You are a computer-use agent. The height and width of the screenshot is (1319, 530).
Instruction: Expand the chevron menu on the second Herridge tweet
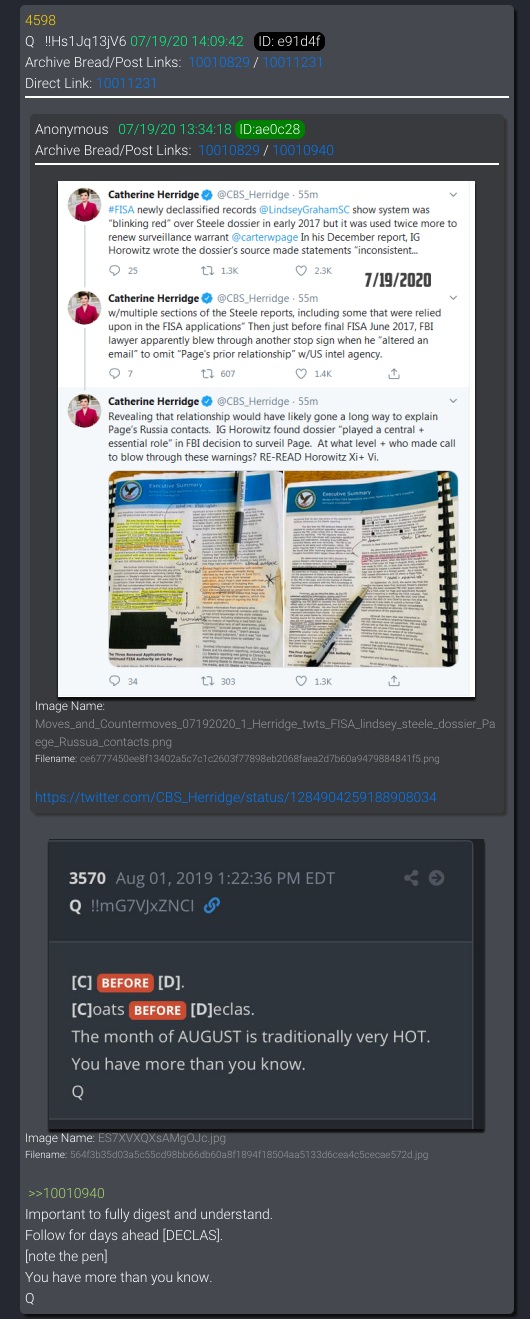452,298
